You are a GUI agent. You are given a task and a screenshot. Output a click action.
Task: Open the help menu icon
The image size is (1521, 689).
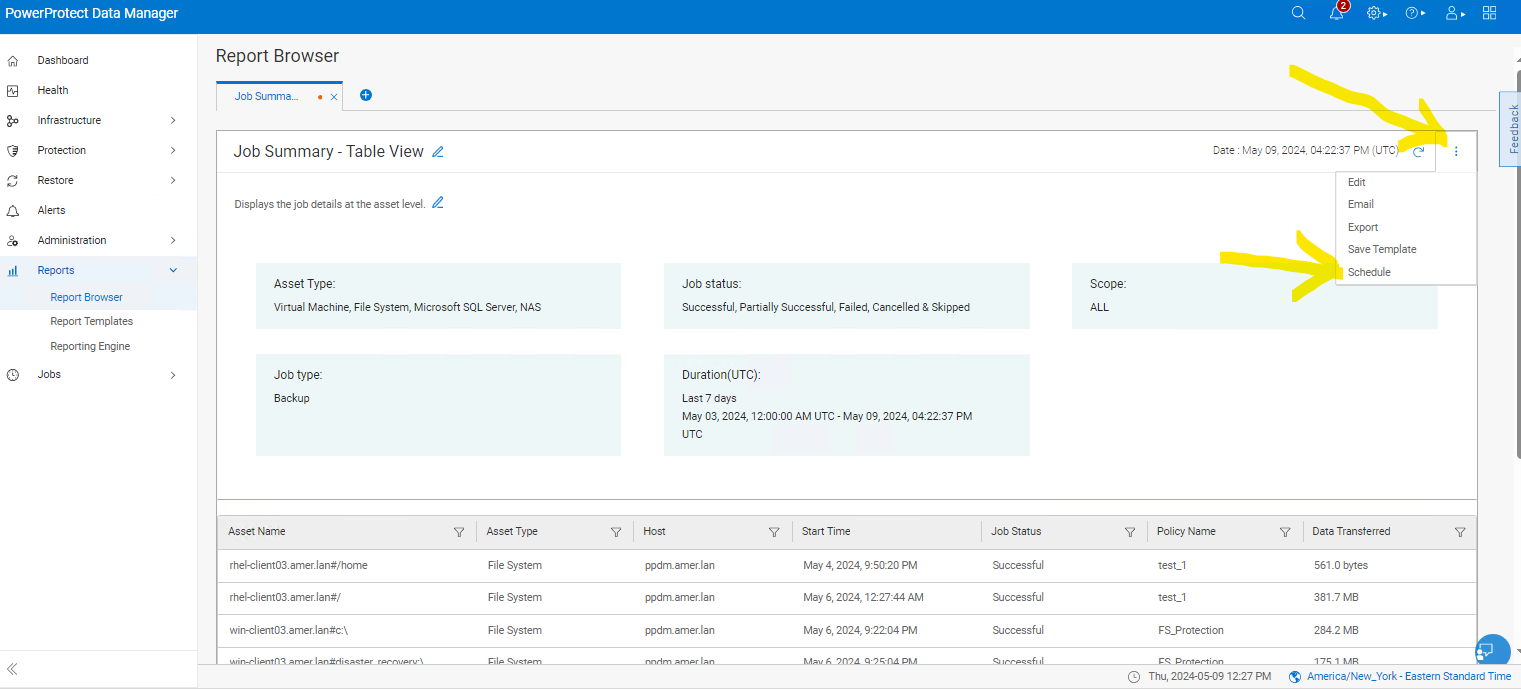click(x=1412, y=13)
